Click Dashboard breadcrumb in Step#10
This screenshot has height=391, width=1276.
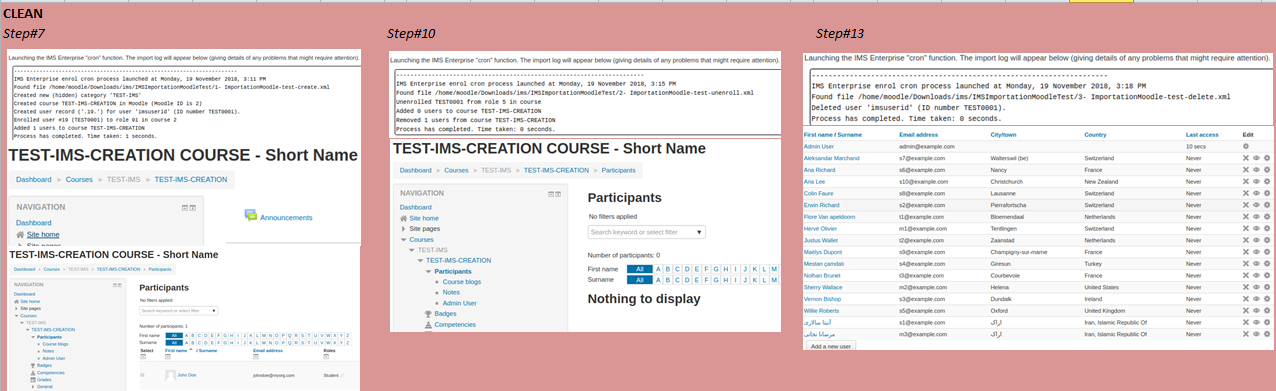pos(416,171)
